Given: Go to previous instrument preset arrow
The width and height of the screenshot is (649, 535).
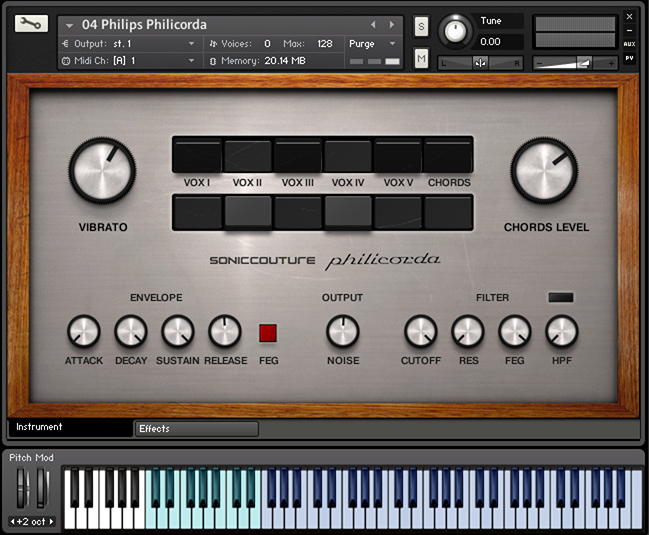Looking at the screenshot, I should coord(373,25).
